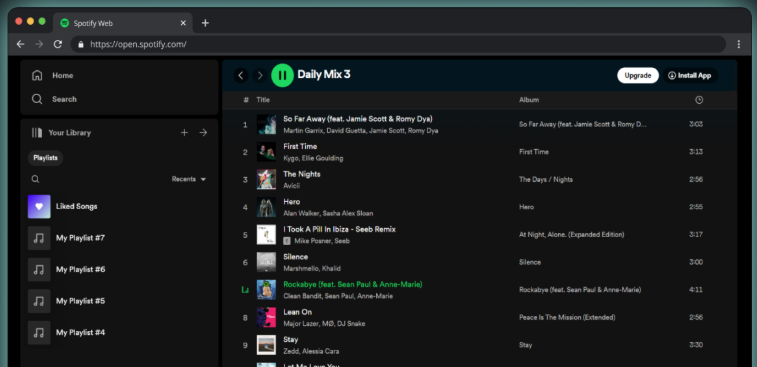Screen dimensions: 757x367
Task: Open the Recents sort dropdown
Action: click(x=189, y=179)
